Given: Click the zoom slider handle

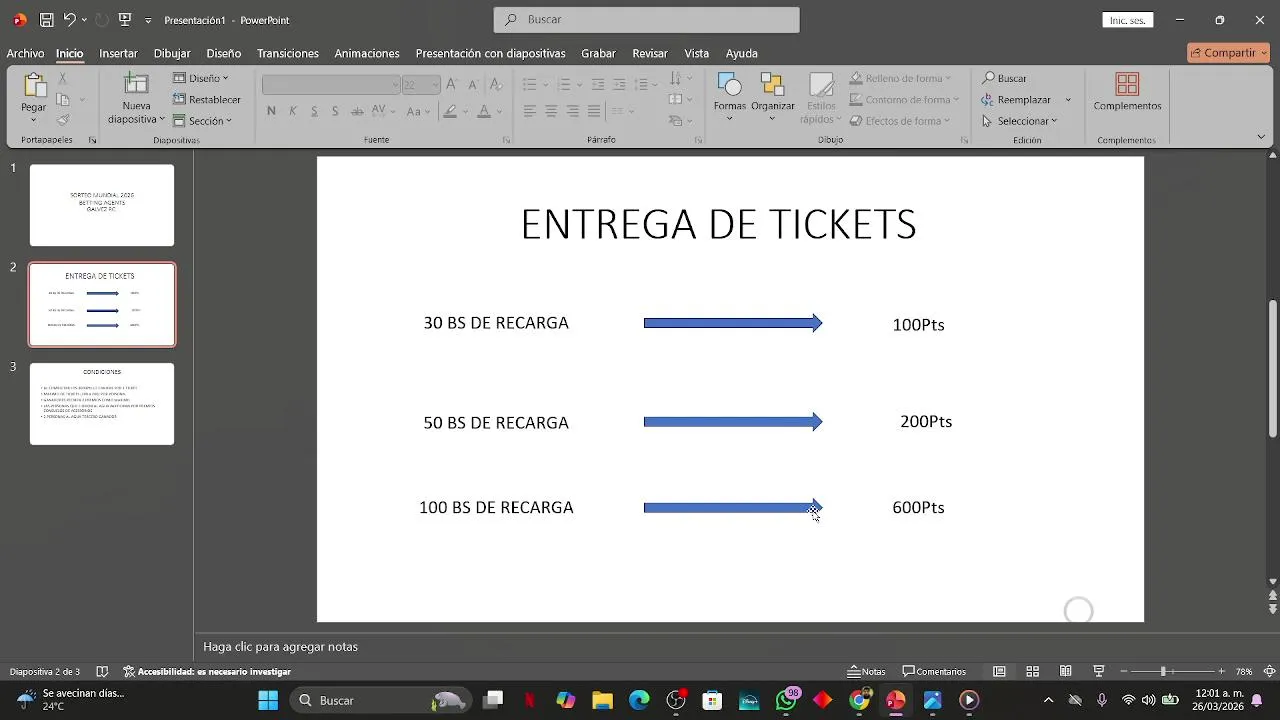Looking at the screenshot, I should [x=1162, y=671].
